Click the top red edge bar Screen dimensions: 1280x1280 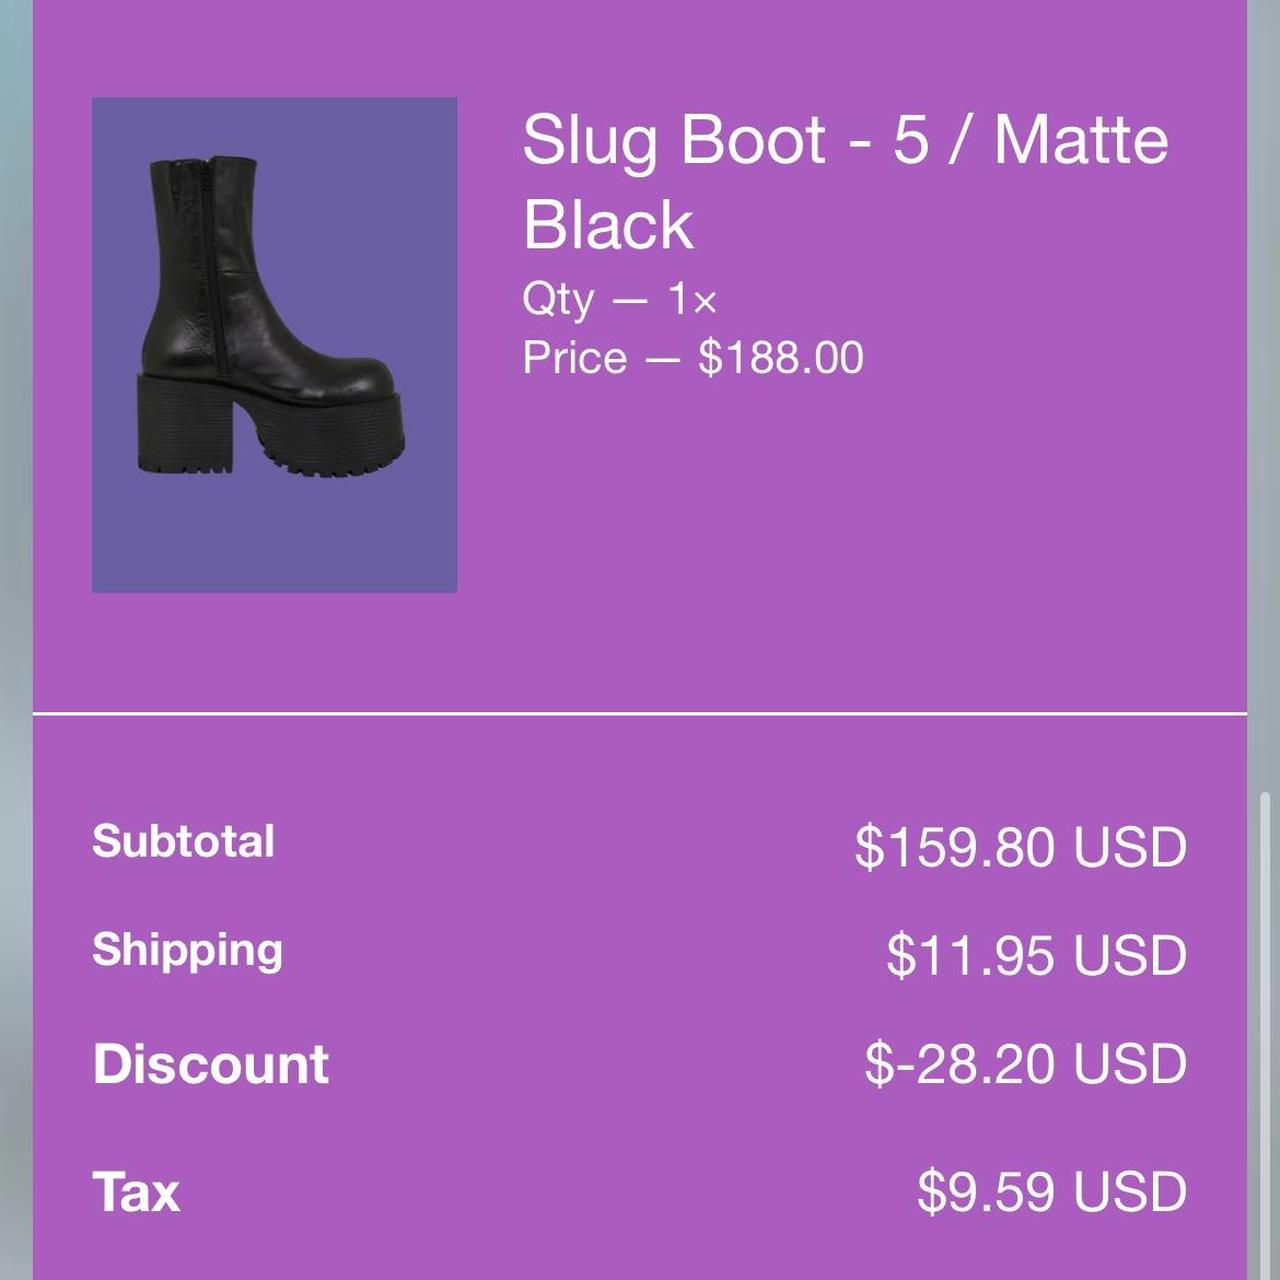click(x=640, y=4)
